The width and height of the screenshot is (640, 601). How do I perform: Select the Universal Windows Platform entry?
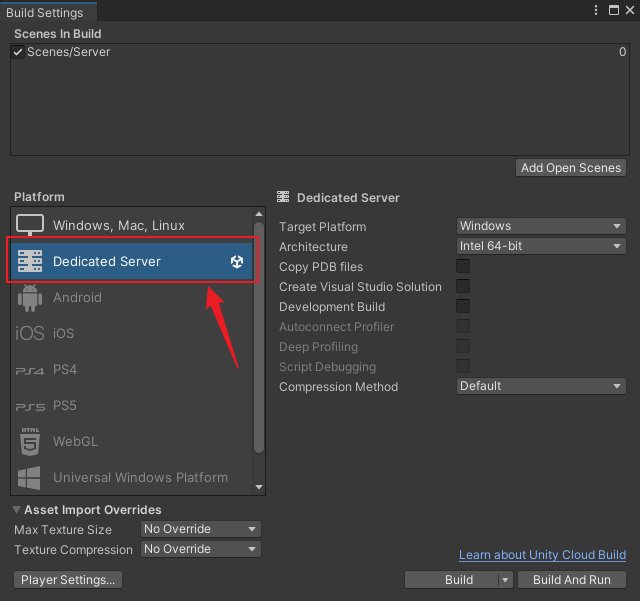coord(132,477)
